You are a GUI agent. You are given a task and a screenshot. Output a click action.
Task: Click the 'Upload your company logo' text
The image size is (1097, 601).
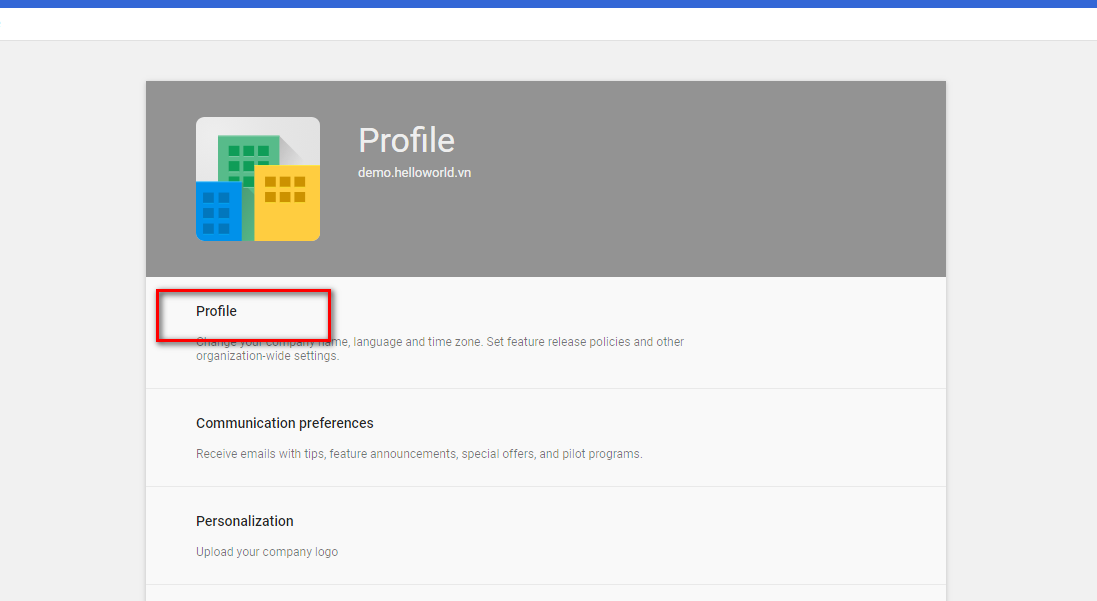pos(267,551)
